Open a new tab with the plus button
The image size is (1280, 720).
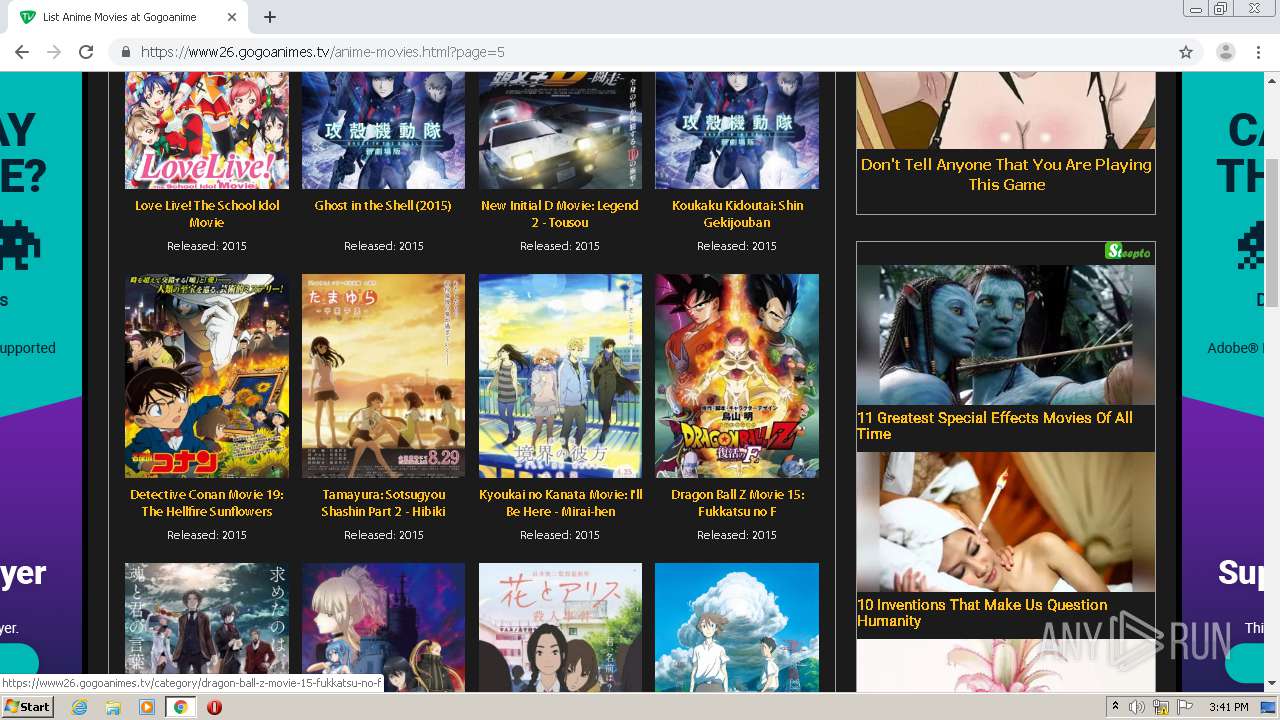pyautogui.click(x=270, y=17)
